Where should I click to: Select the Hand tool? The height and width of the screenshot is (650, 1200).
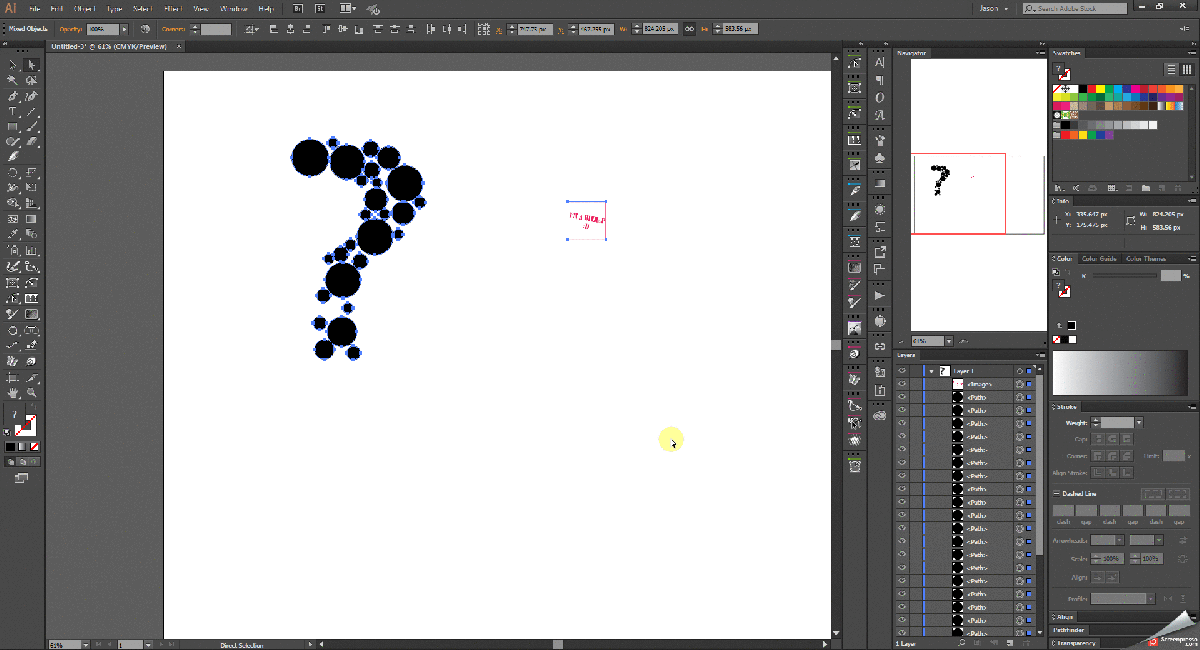coord(13,393)
